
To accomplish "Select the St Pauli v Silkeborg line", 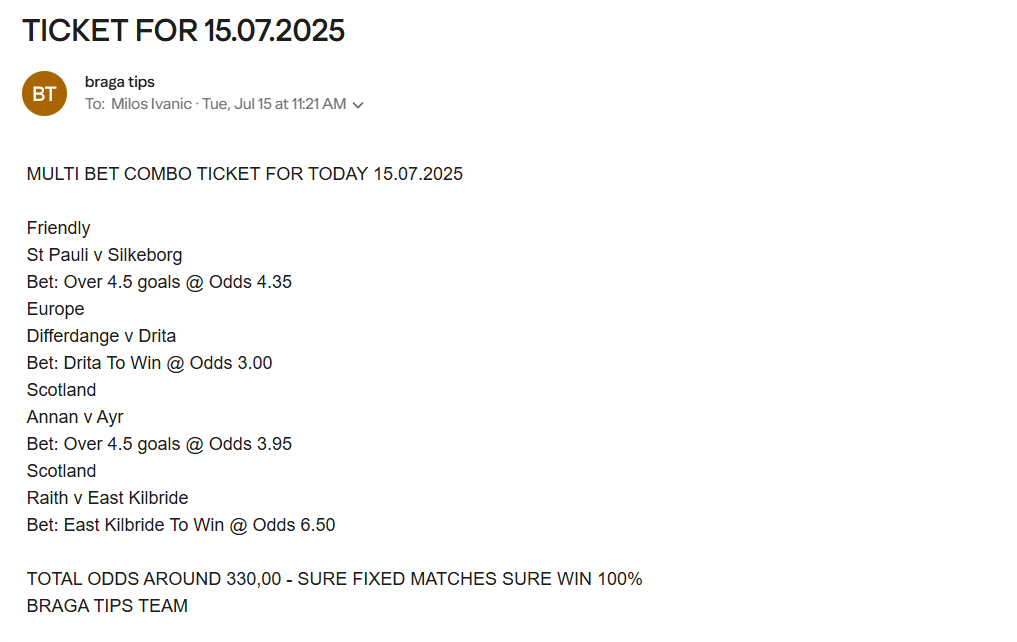I will 104,255.
